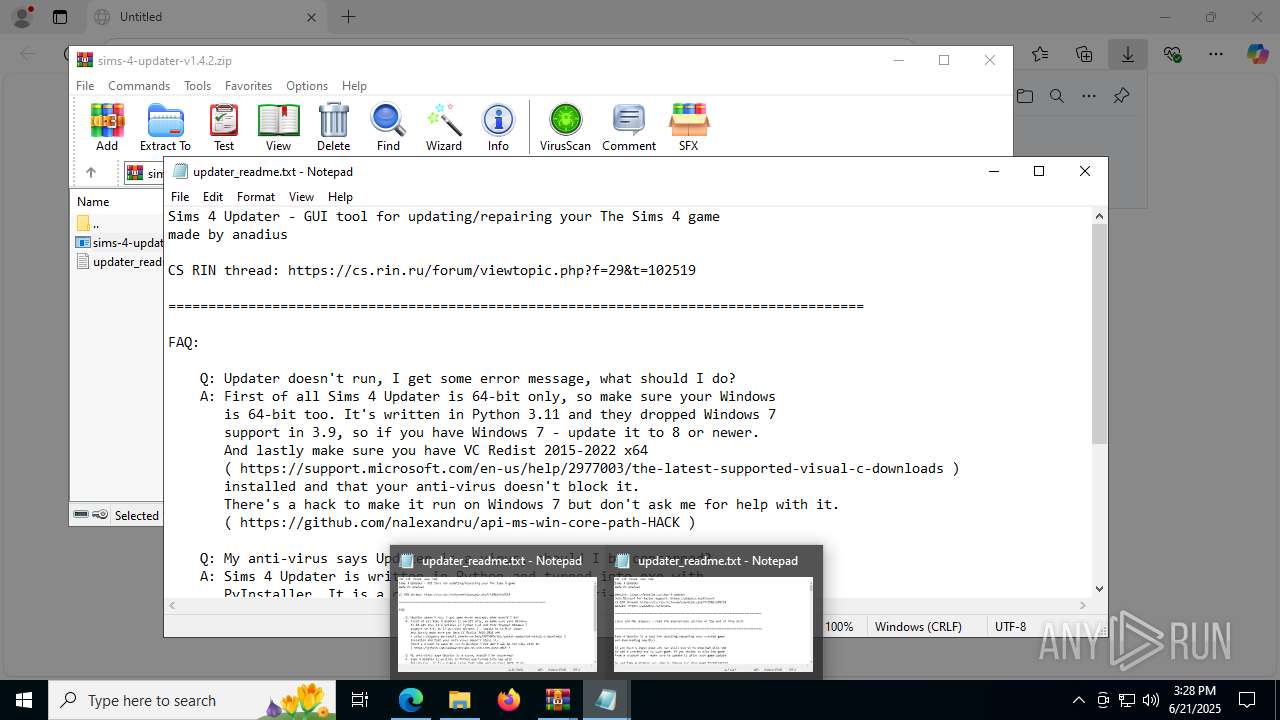Viewport: 1280px width, 720px height.
Task: Open the Tools menu in WinRAR
Action: 197,86
